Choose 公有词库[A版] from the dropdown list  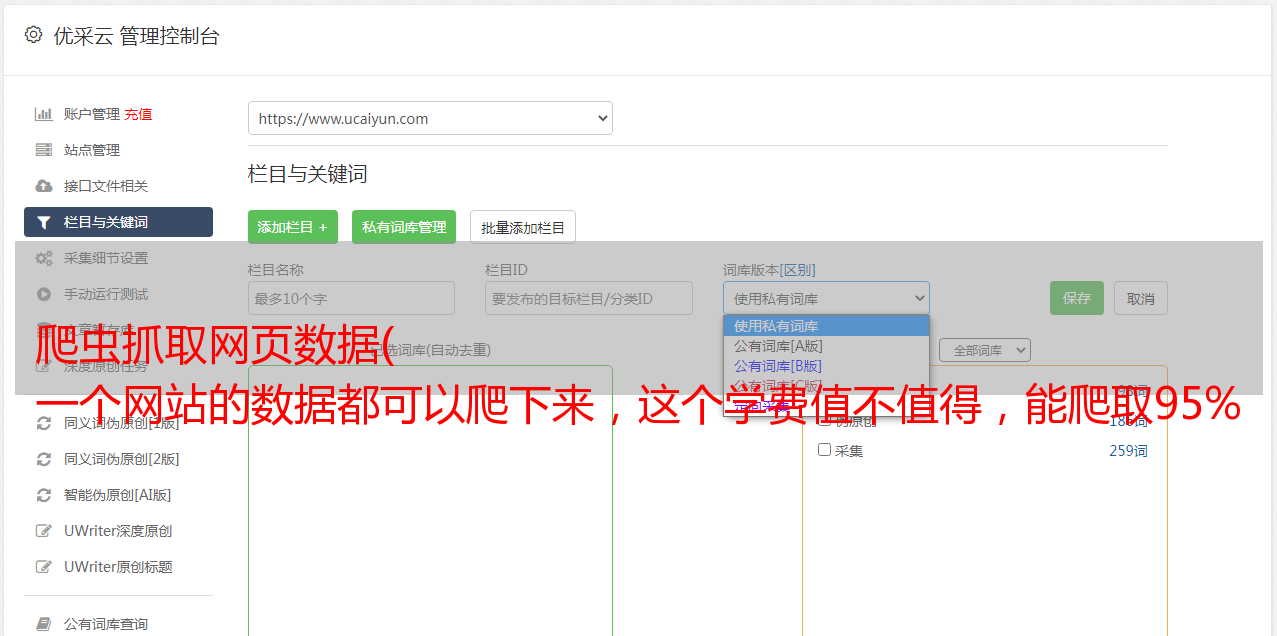point(778,346)
